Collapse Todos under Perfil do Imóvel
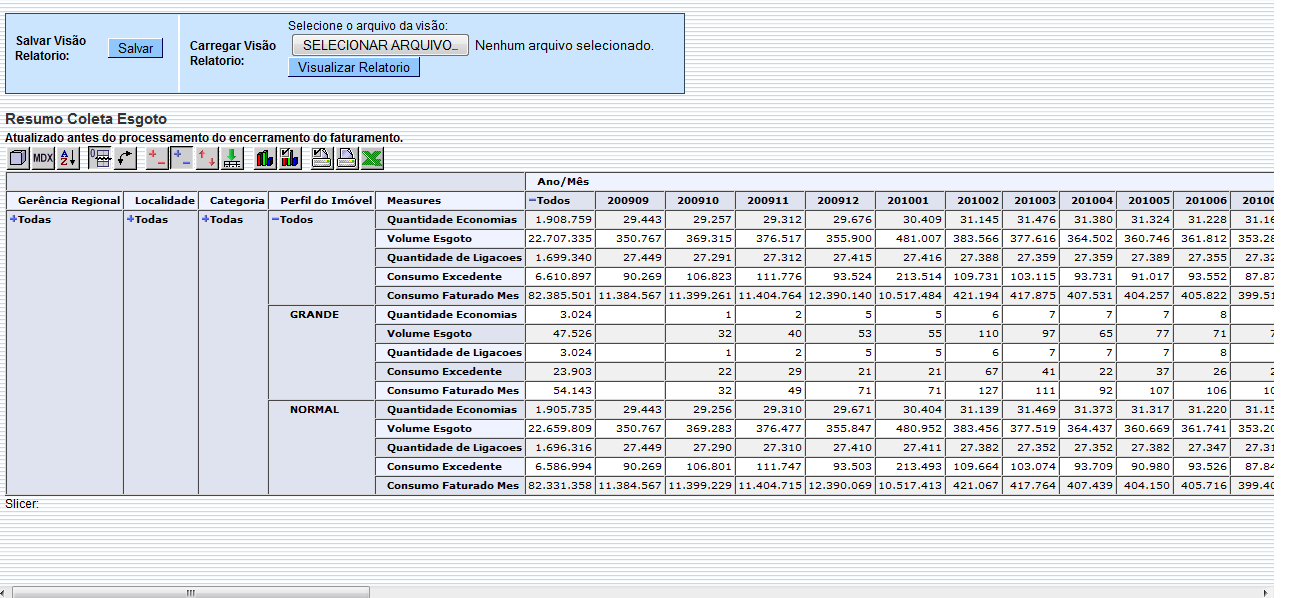1302x598 pixels. point(276,219)
